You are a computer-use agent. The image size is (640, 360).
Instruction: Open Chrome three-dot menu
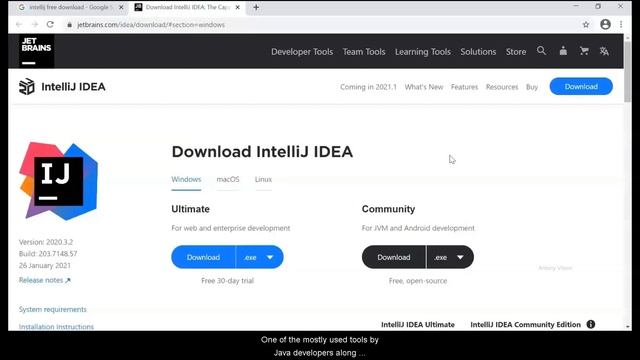coord(621,24)
